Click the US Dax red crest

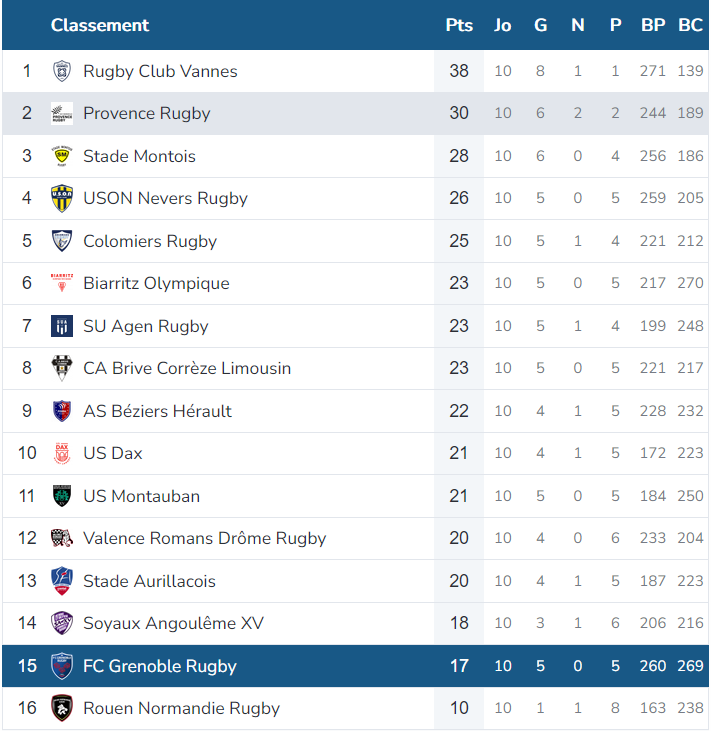pyautogui.click(x=62, y=453)
